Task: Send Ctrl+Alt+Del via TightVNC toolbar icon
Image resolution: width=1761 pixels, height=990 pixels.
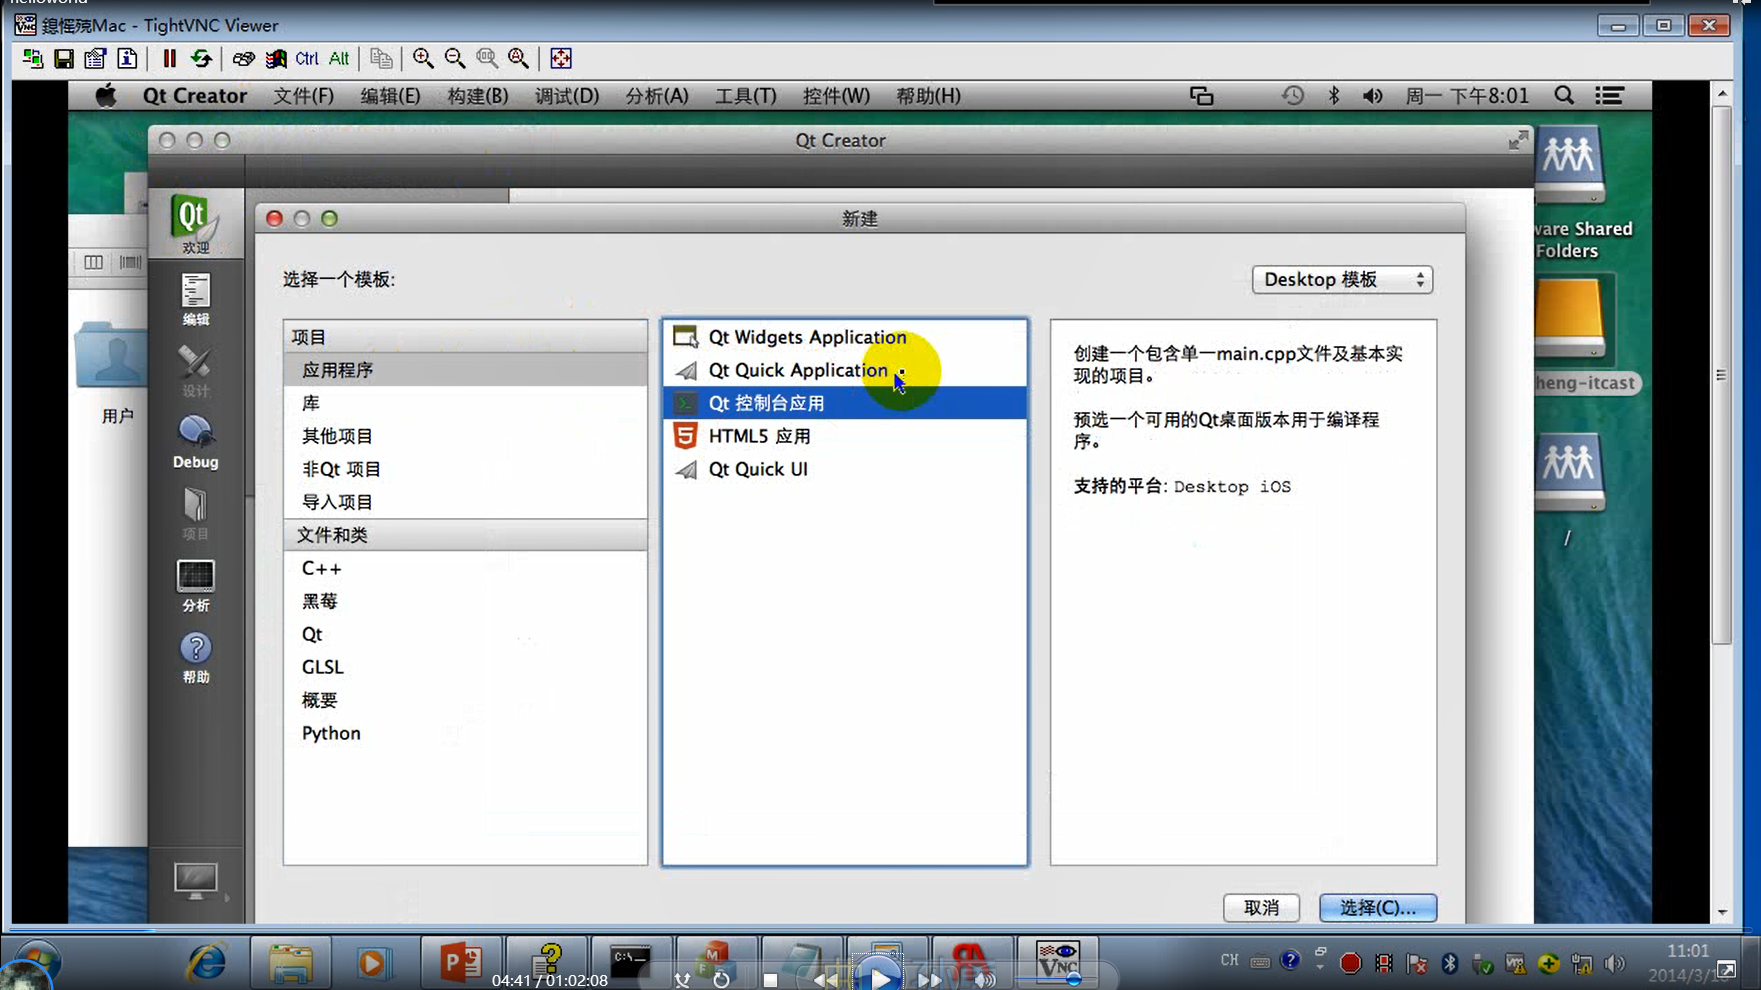Action: (243, 59)
